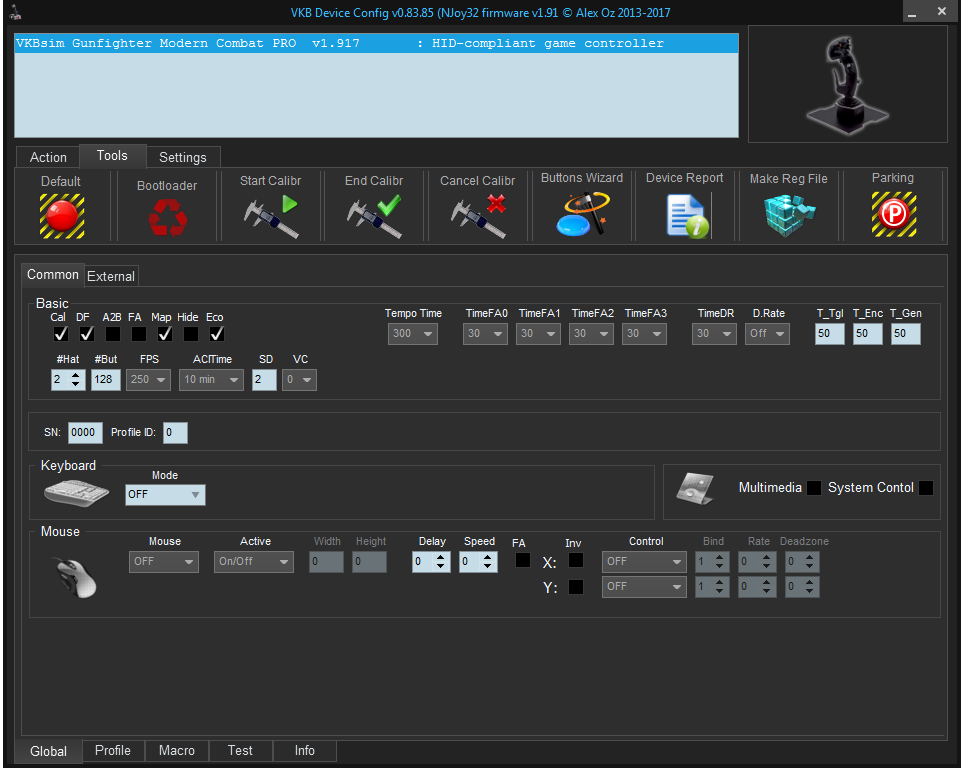Open the D.Rate dropdown
970x773 pixels.
pos(767,334)
